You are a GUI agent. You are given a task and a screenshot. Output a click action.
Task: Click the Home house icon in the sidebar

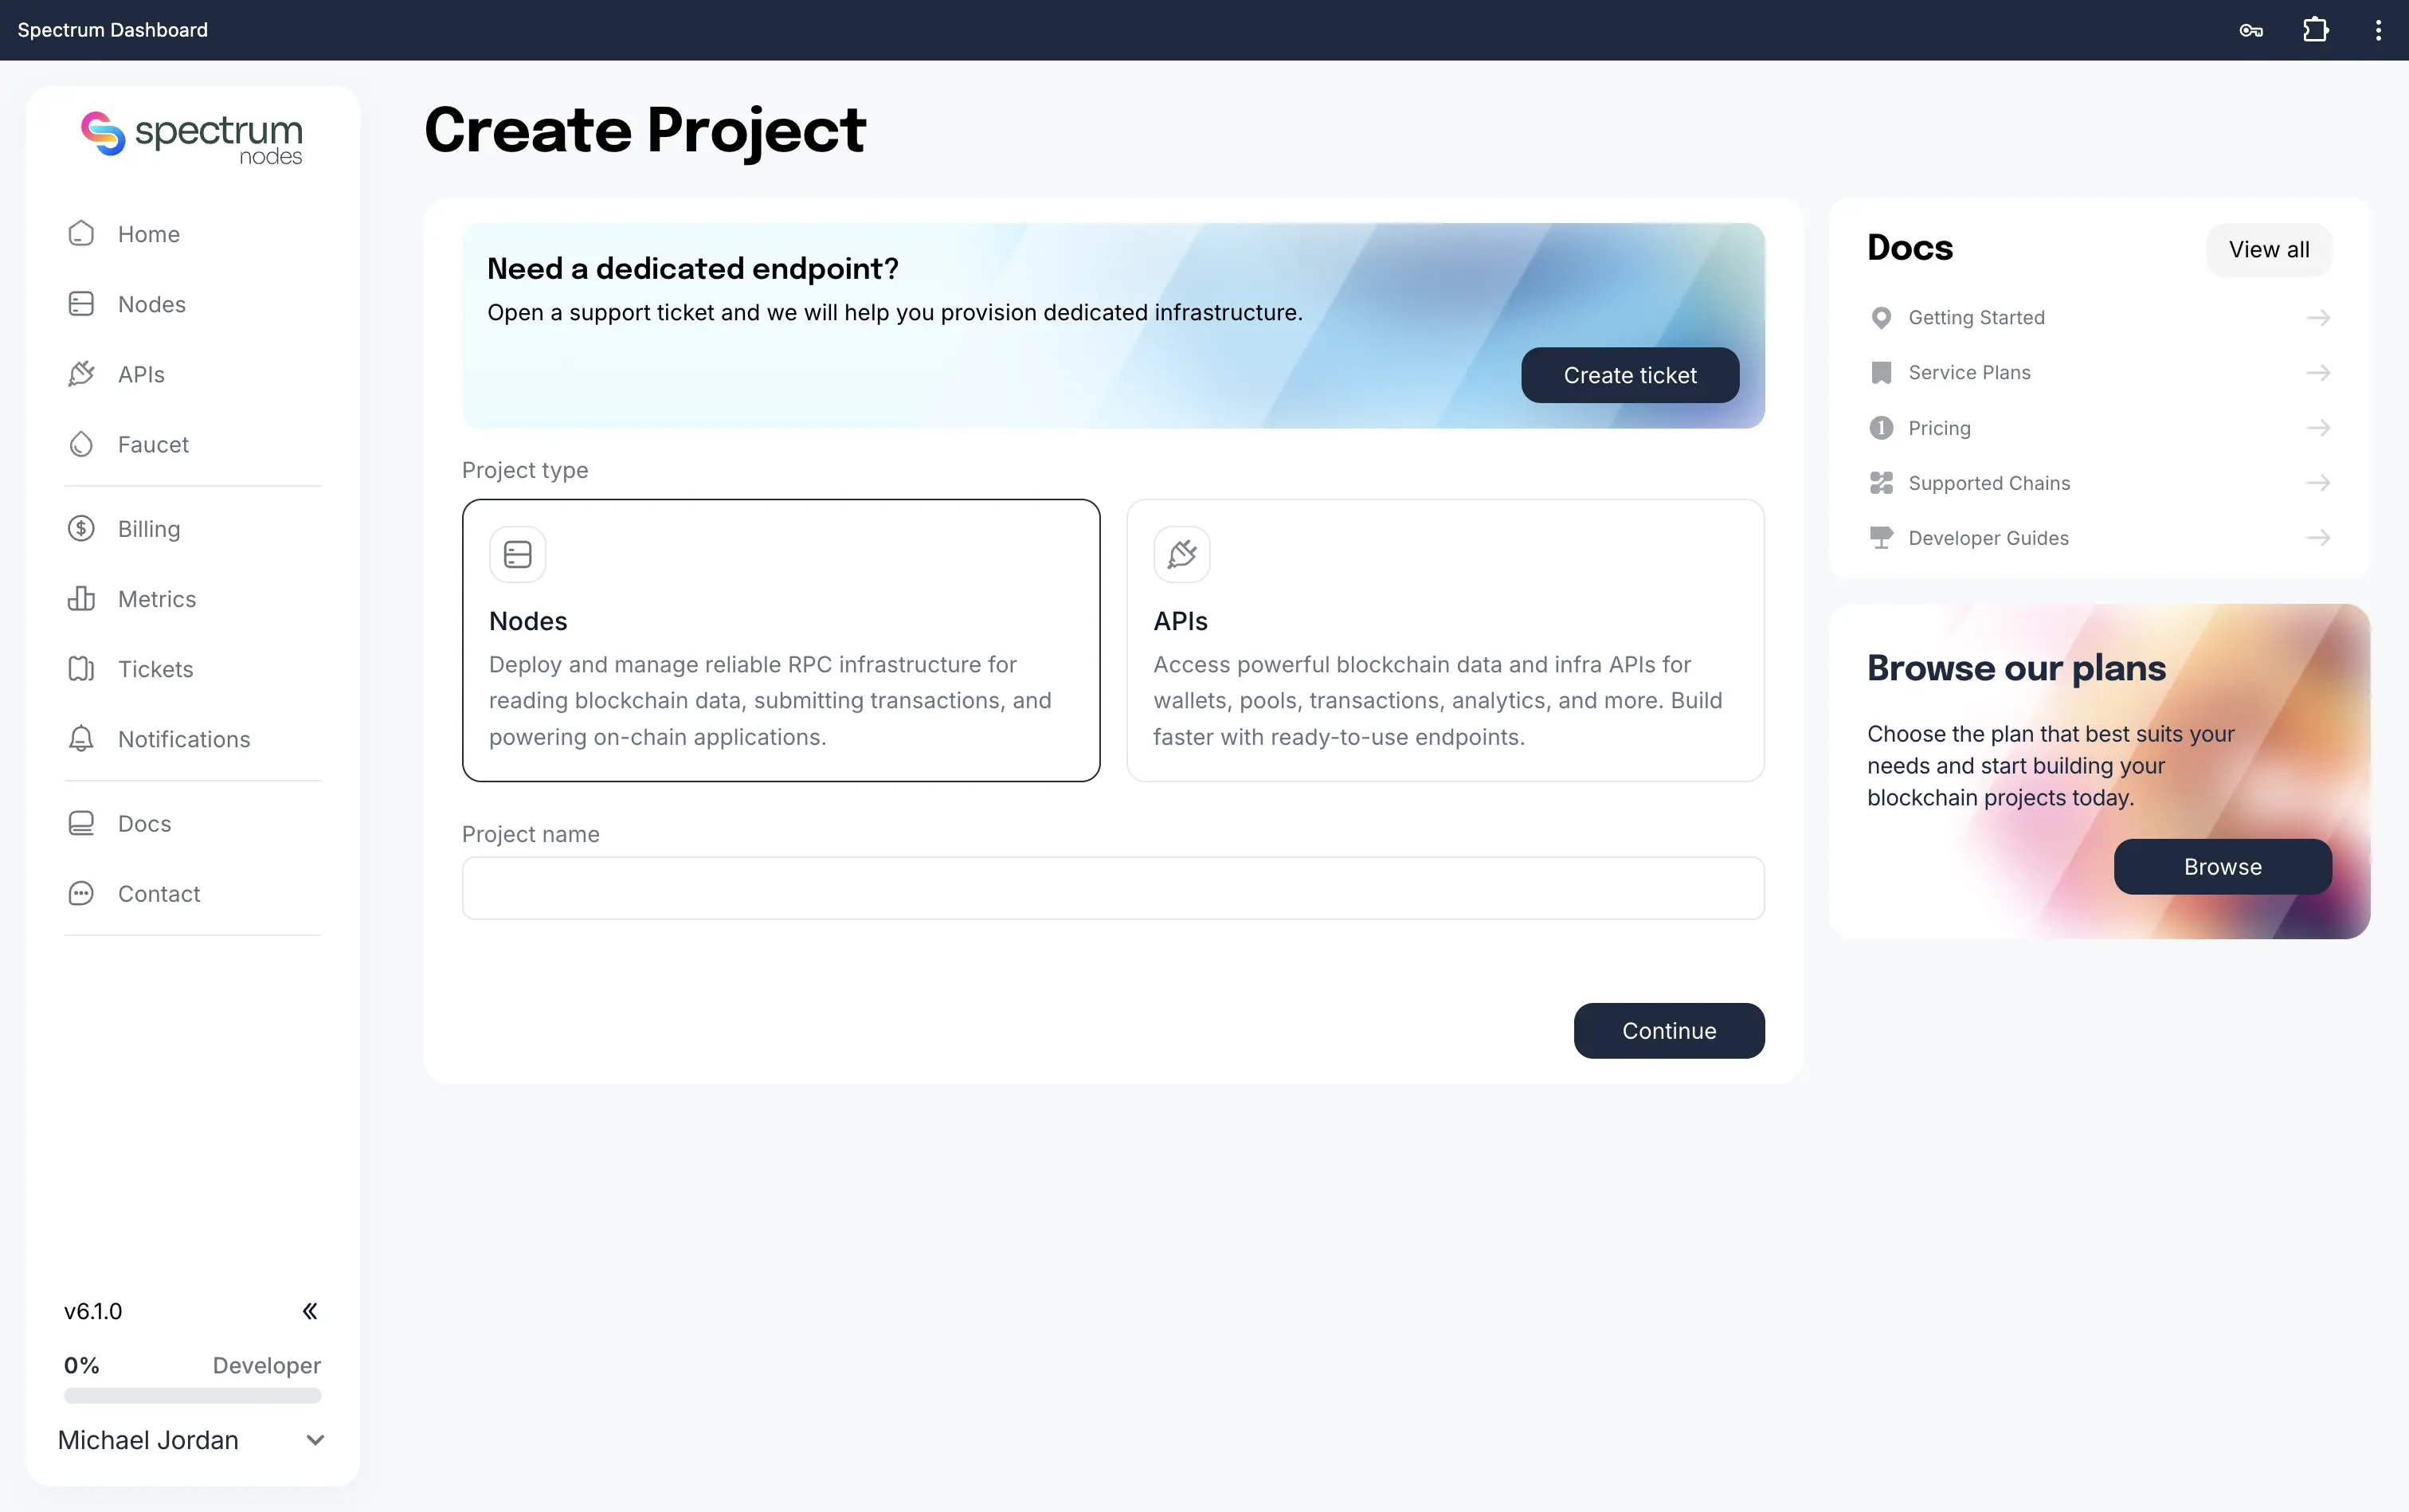tap(81, 234)
